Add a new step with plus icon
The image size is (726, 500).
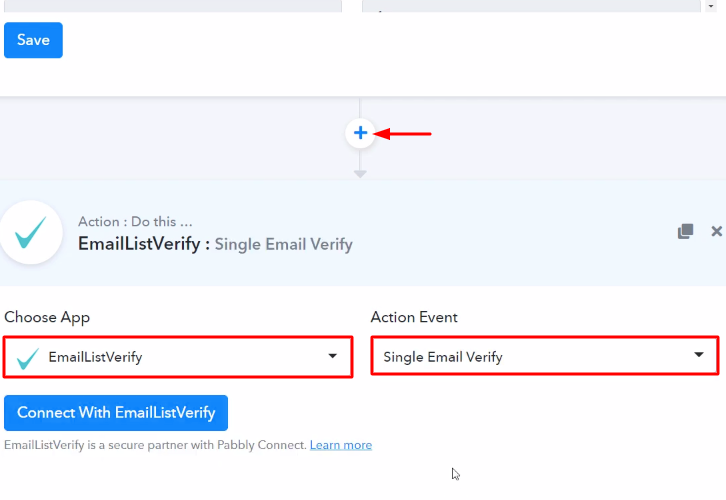(x=360, y=133)
